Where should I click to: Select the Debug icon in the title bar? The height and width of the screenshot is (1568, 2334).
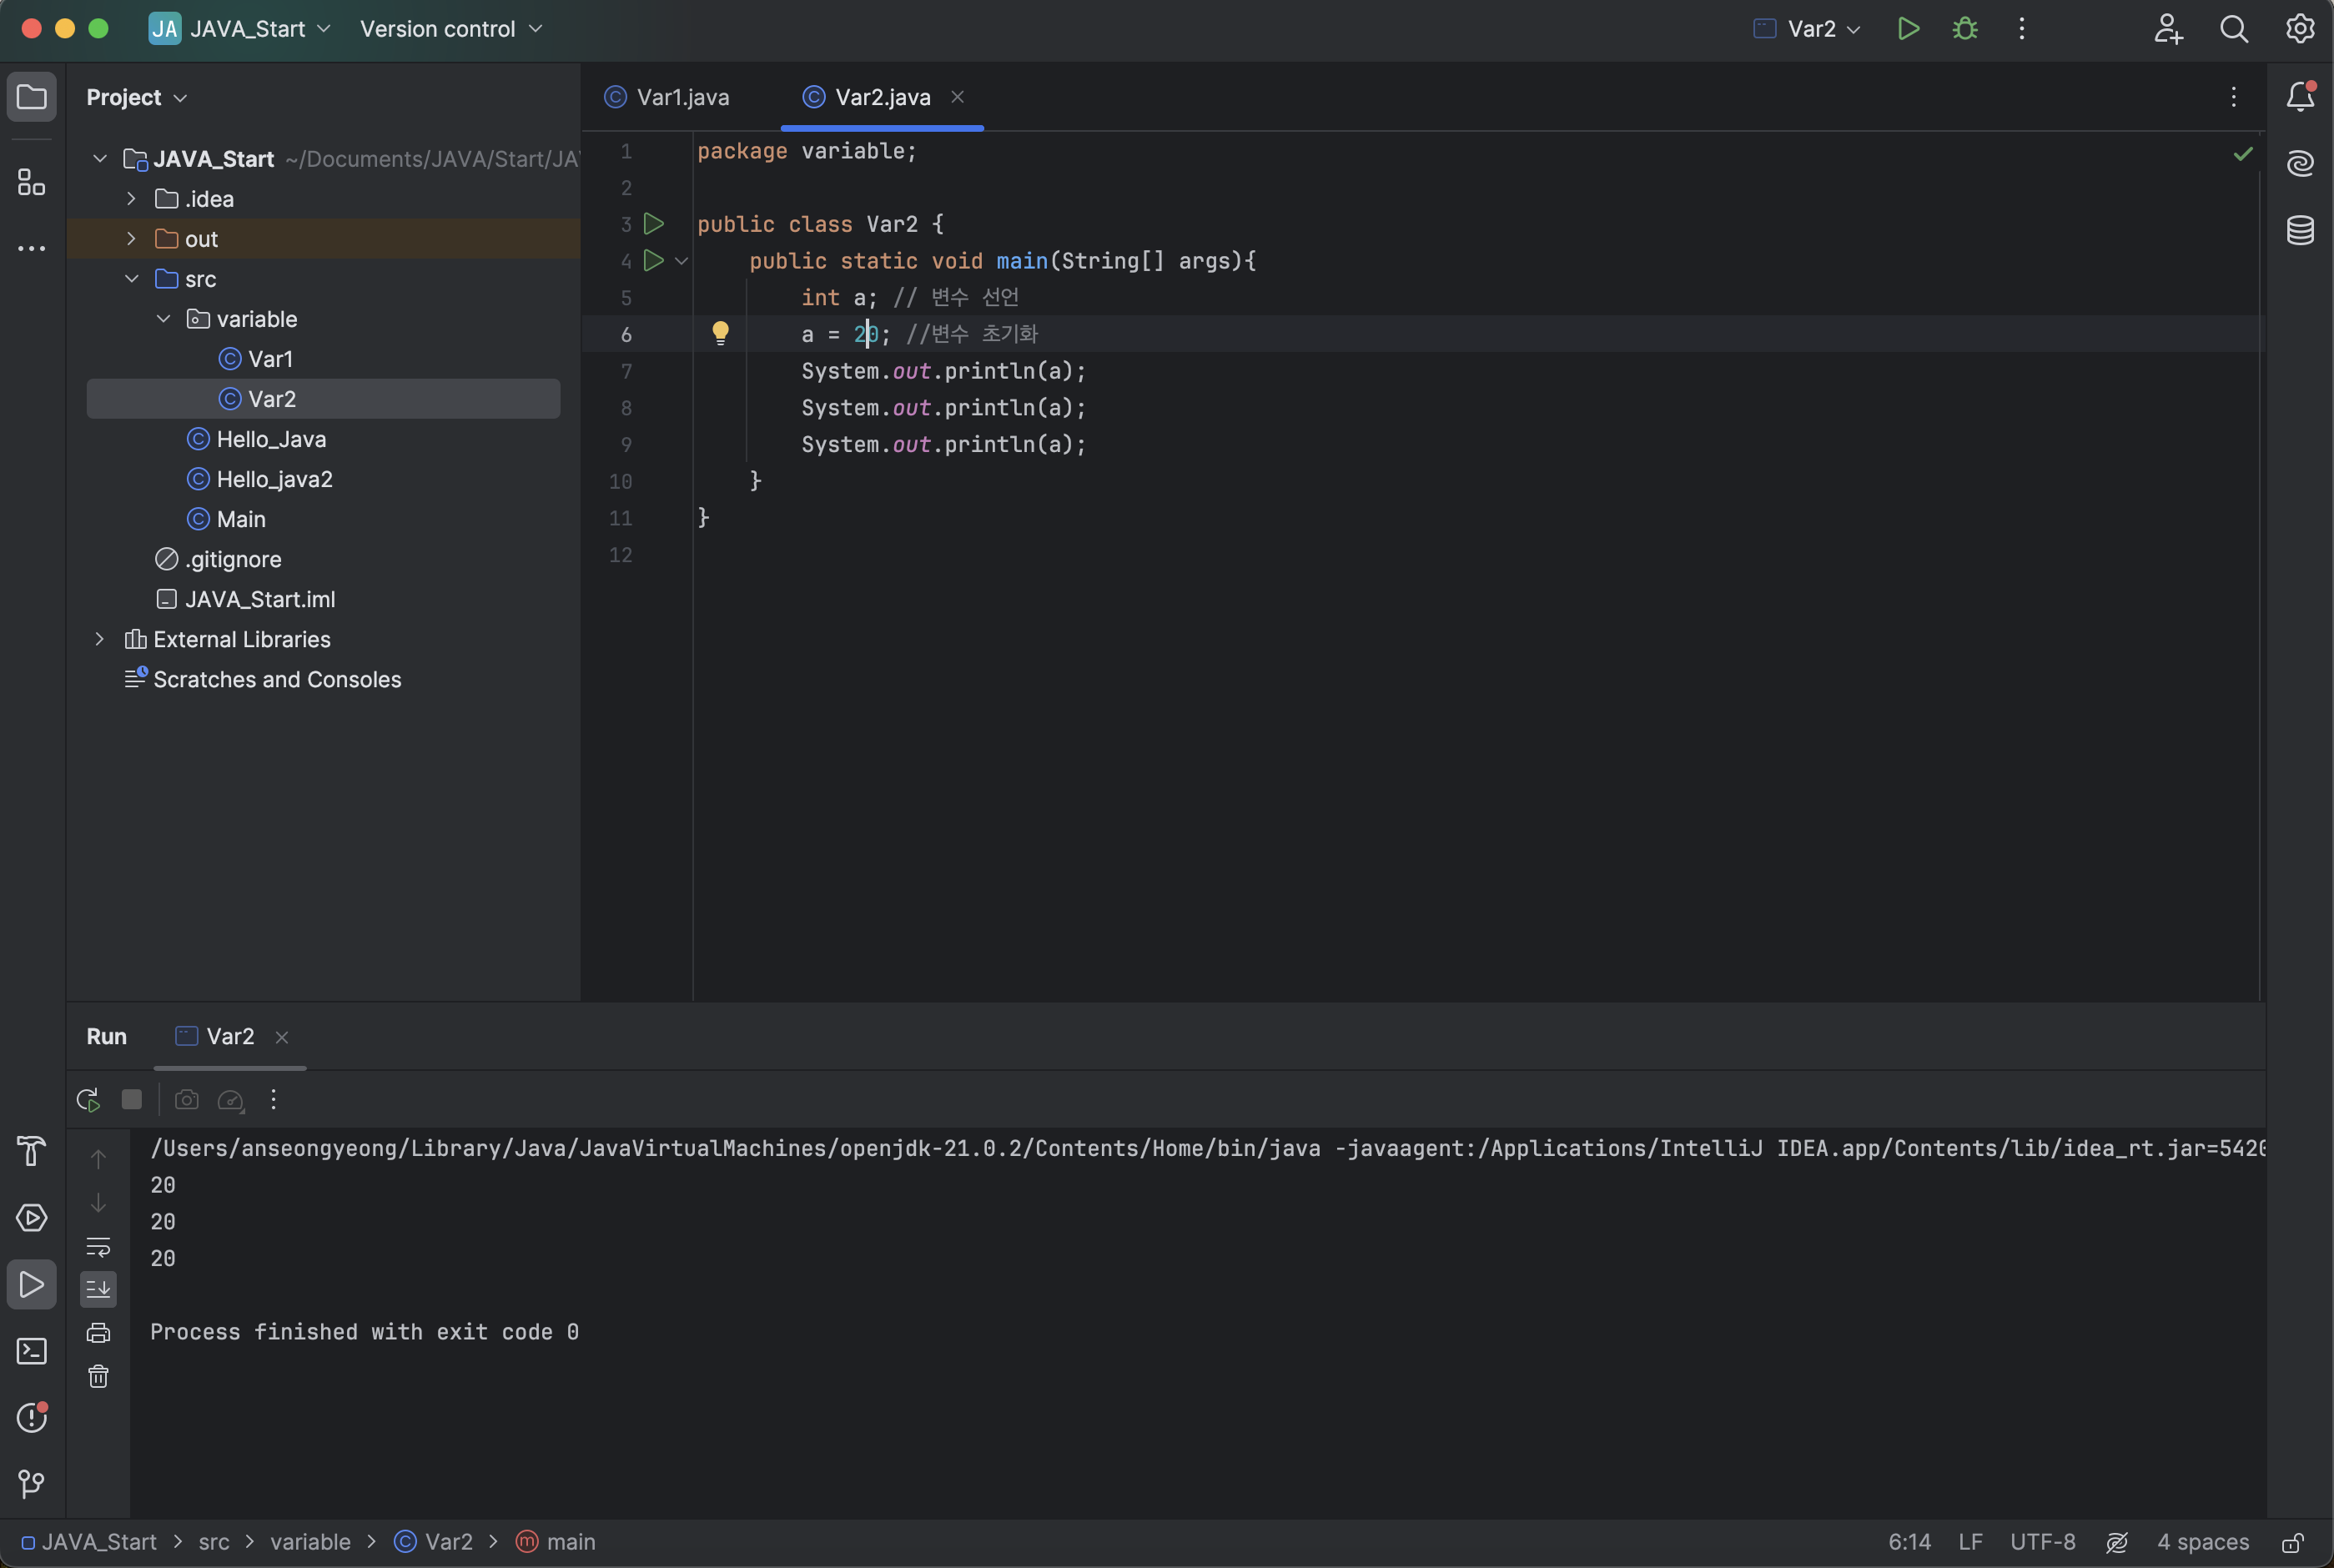pyautogui.click(x=1963, y=28)
